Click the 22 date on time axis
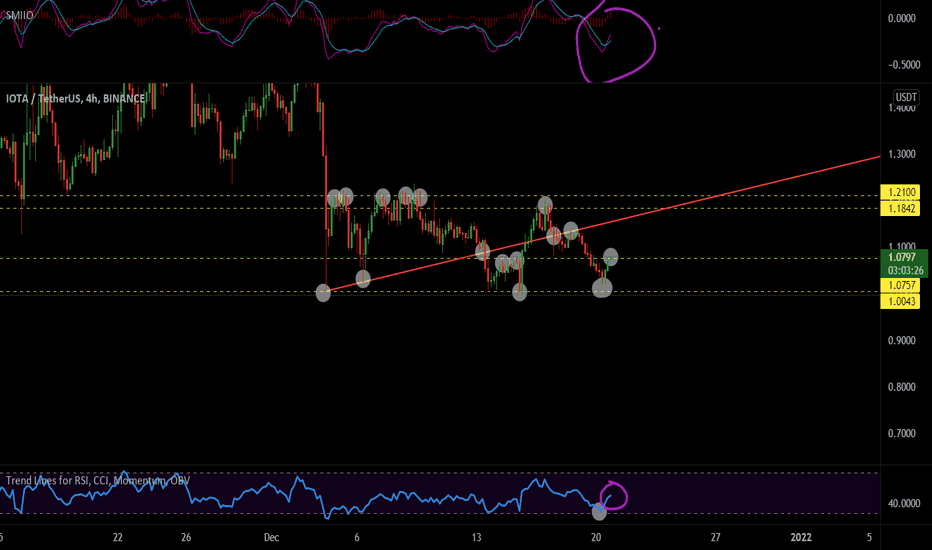 pos(118,538)
